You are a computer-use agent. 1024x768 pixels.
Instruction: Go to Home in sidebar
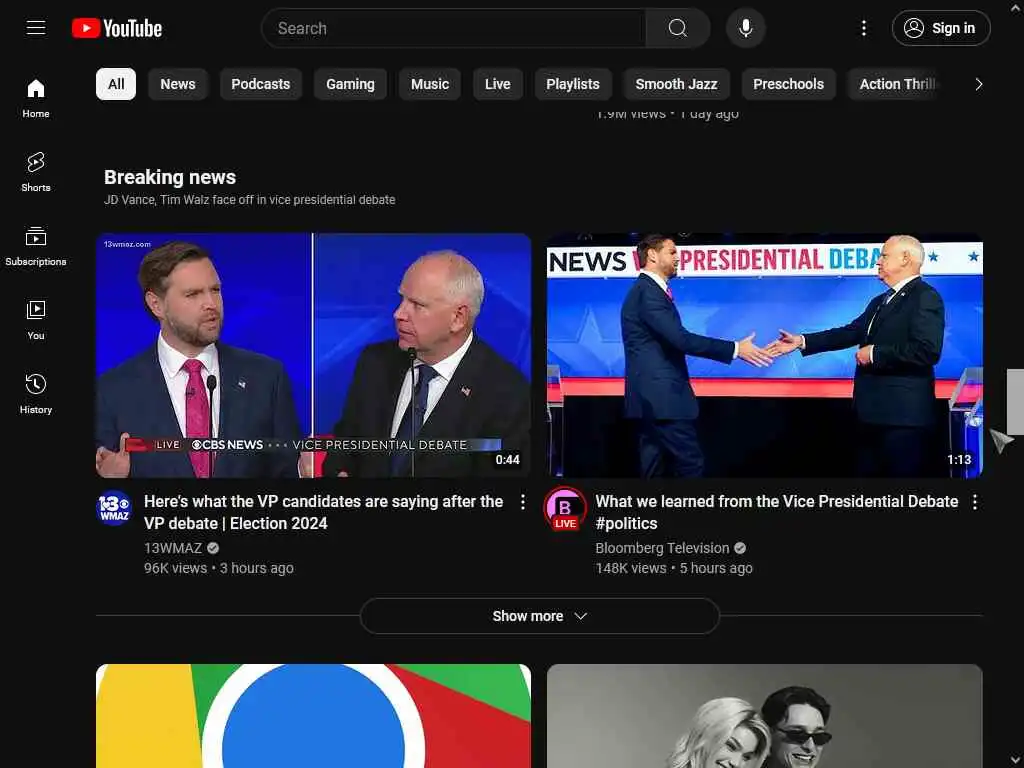(x=36, y=98)
